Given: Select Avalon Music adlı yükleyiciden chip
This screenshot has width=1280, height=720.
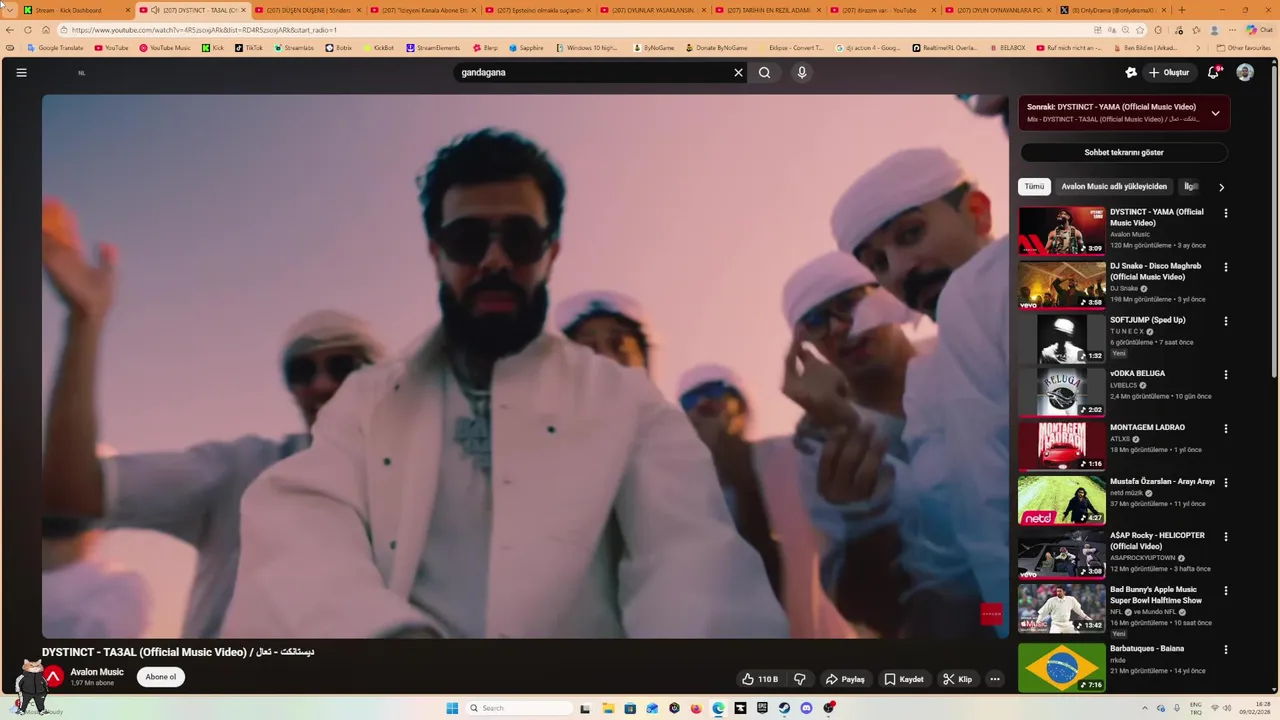Looking at the screenshot, I should coord(1114,187).
